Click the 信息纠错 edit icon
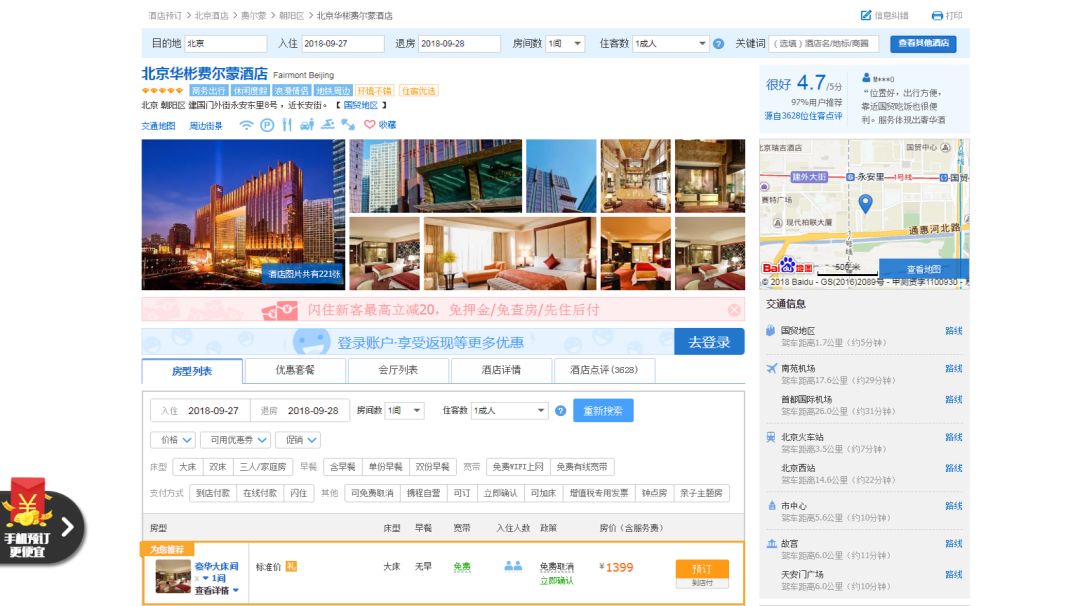1080x606 pixels. [866, 15]
